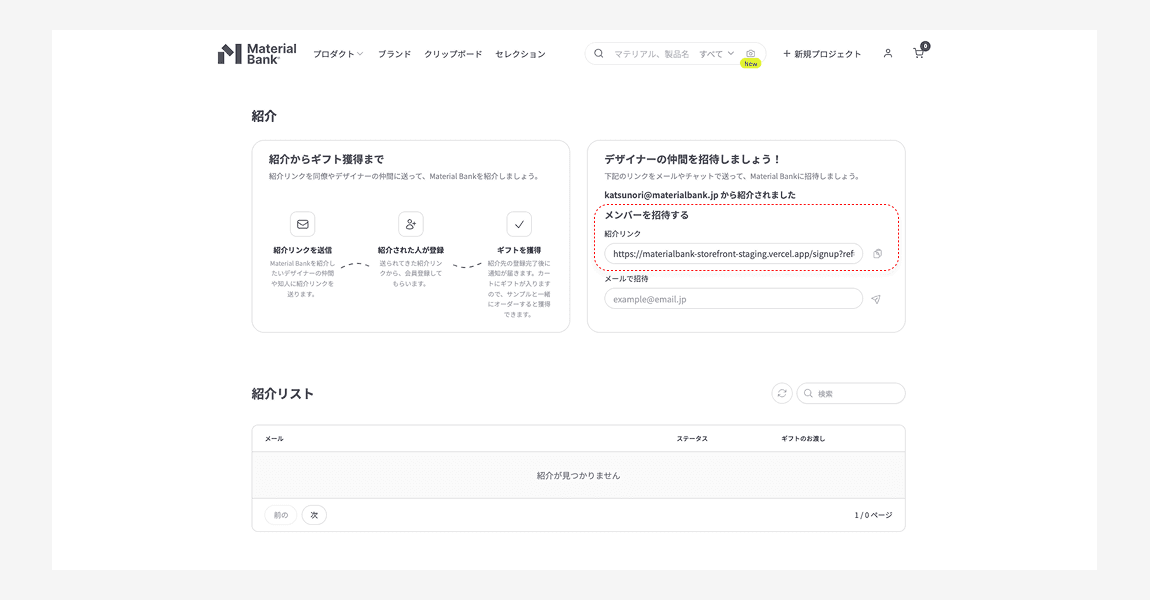Click the 新規プロジェクト button
The image size is (1150, 600).
821,54
